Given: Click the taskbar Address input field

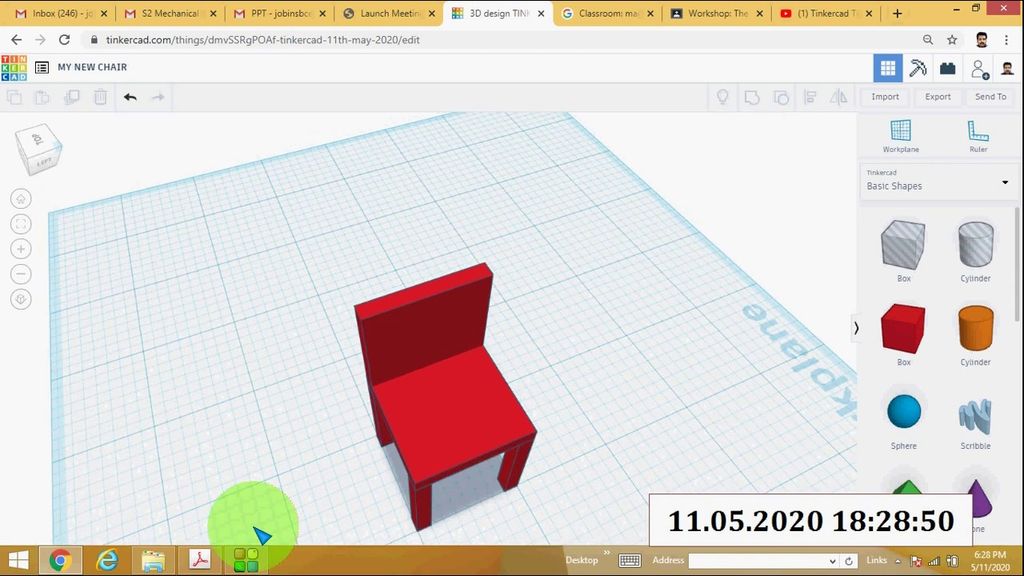Looking at the screenshot, I should click(x=757, y=561).
